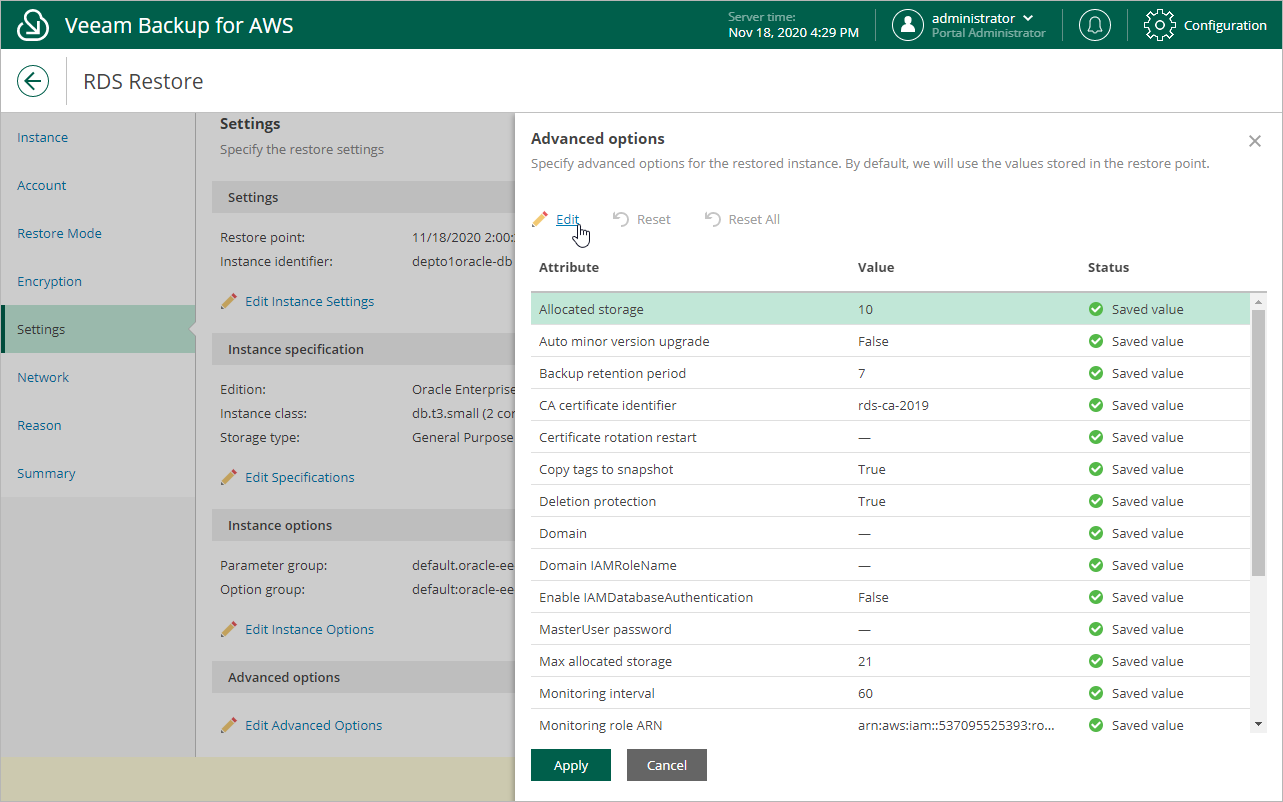Click the Edit pencil icon in Advanced options
Viewport: 1283px width, 802px height.
[x=540, y=219]
